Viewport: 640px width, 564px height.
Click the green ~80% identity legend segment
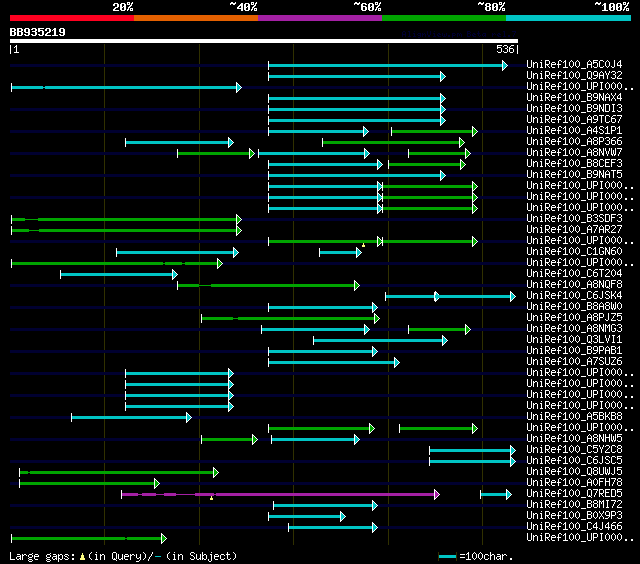(444, 18)
